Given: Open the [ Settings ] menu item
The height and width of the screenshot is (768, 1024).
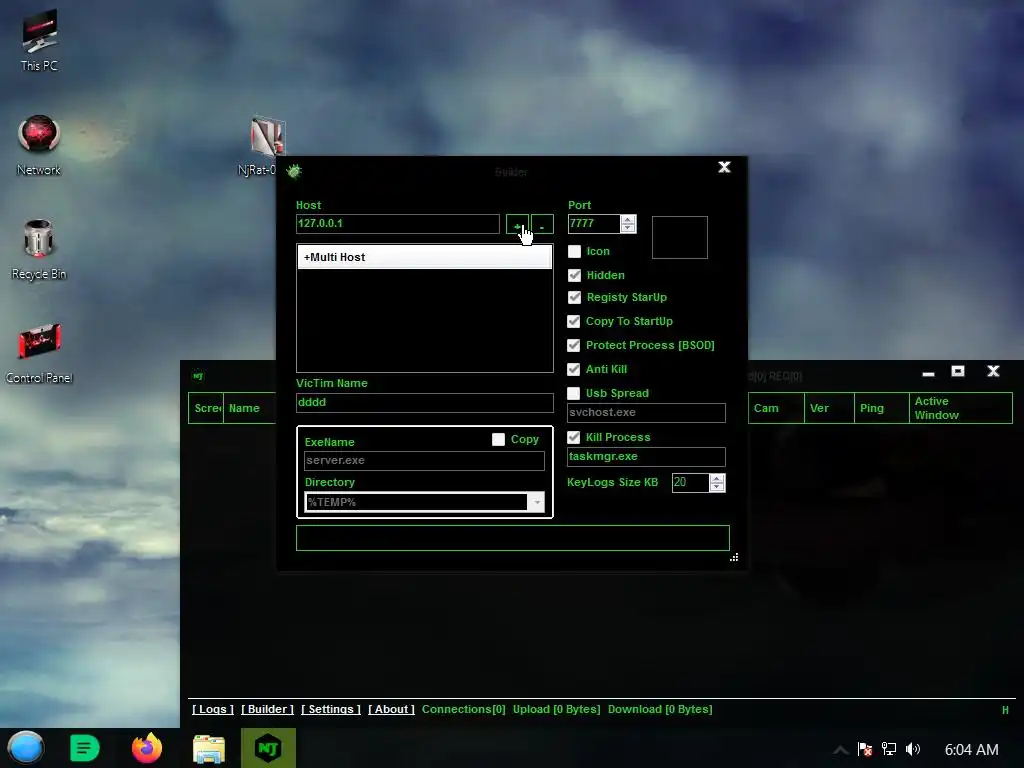Looking at the screenshot, I should tap(331, 709).
